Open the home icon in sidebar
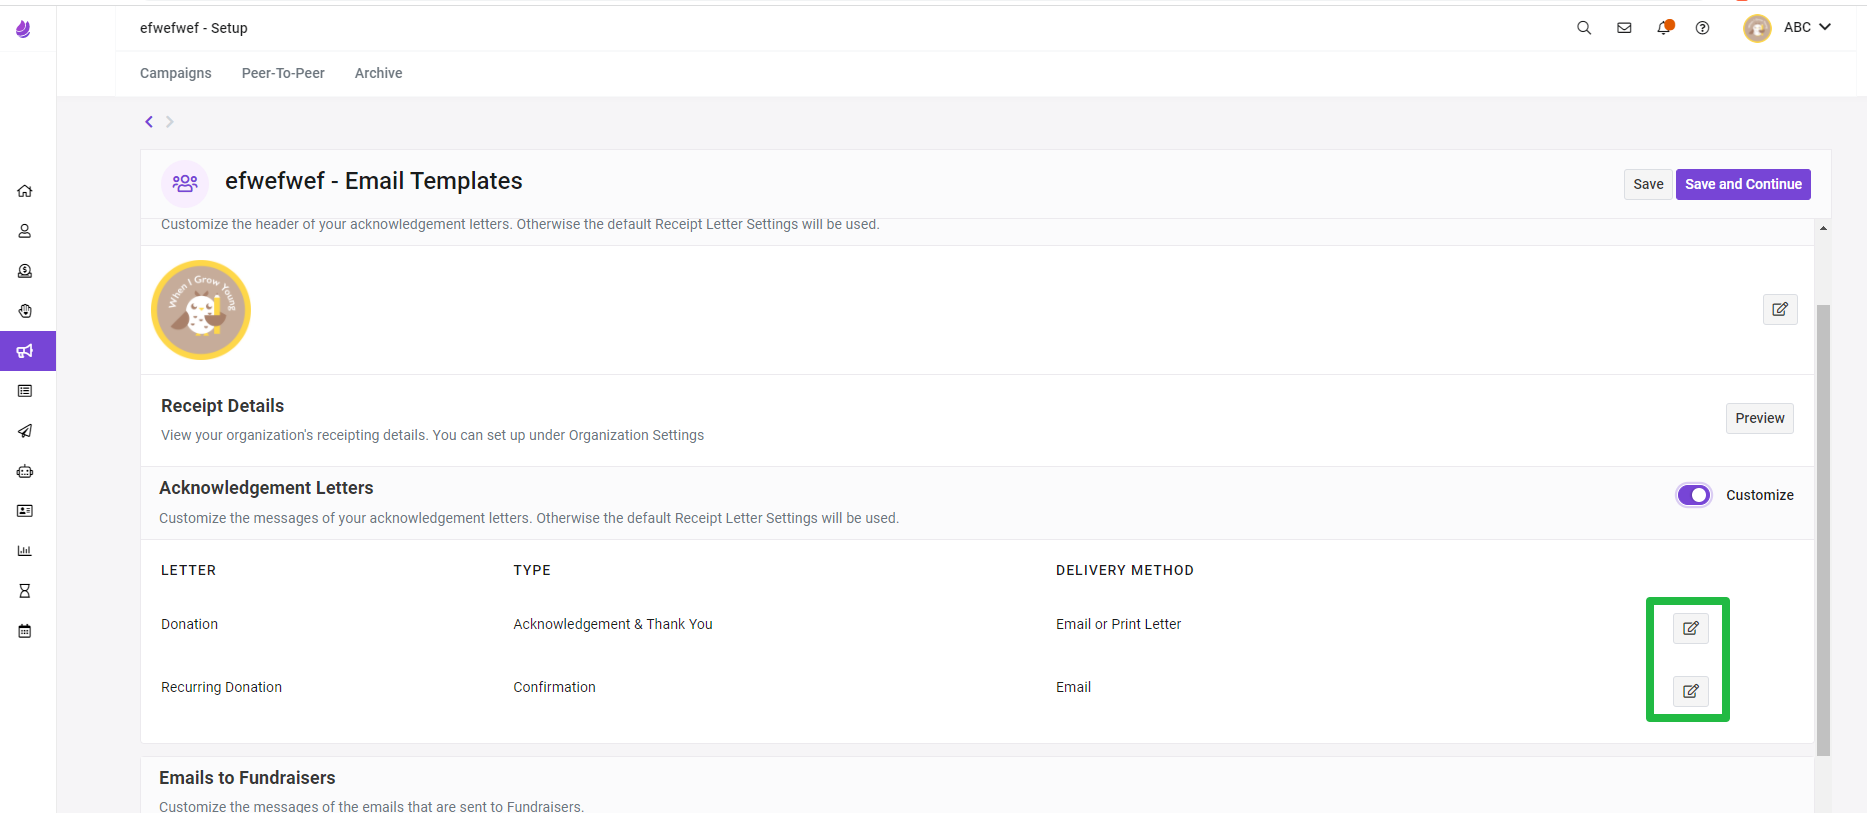1867x813 pixels. pyautogui.click(x=25, y=191)
